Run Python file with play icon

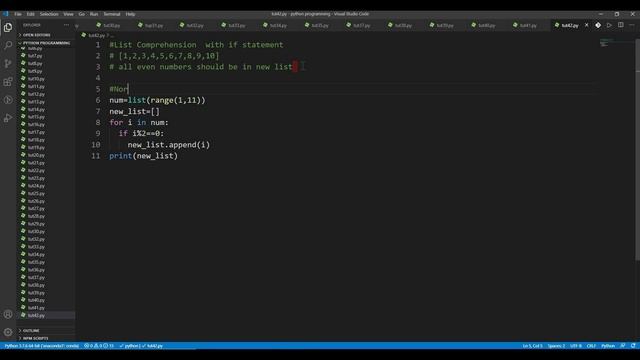point(609,25)
